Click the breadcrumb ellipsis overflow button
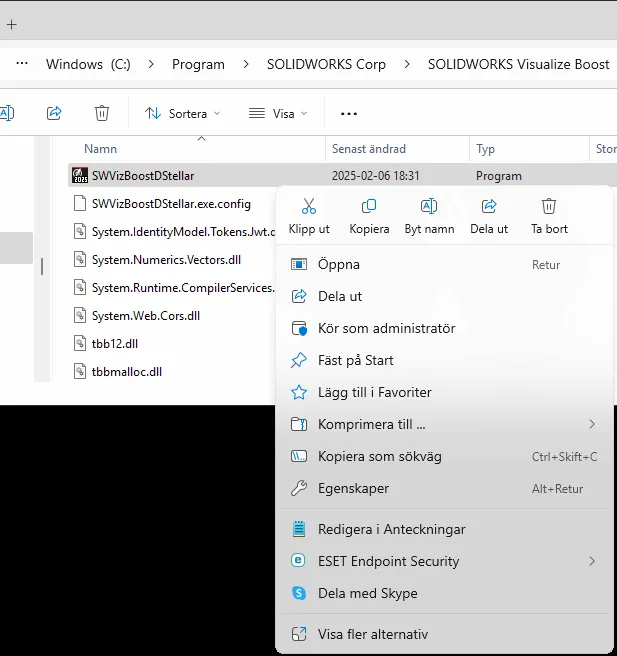Viewport: 617px width, 656px height. pos(22,64)
